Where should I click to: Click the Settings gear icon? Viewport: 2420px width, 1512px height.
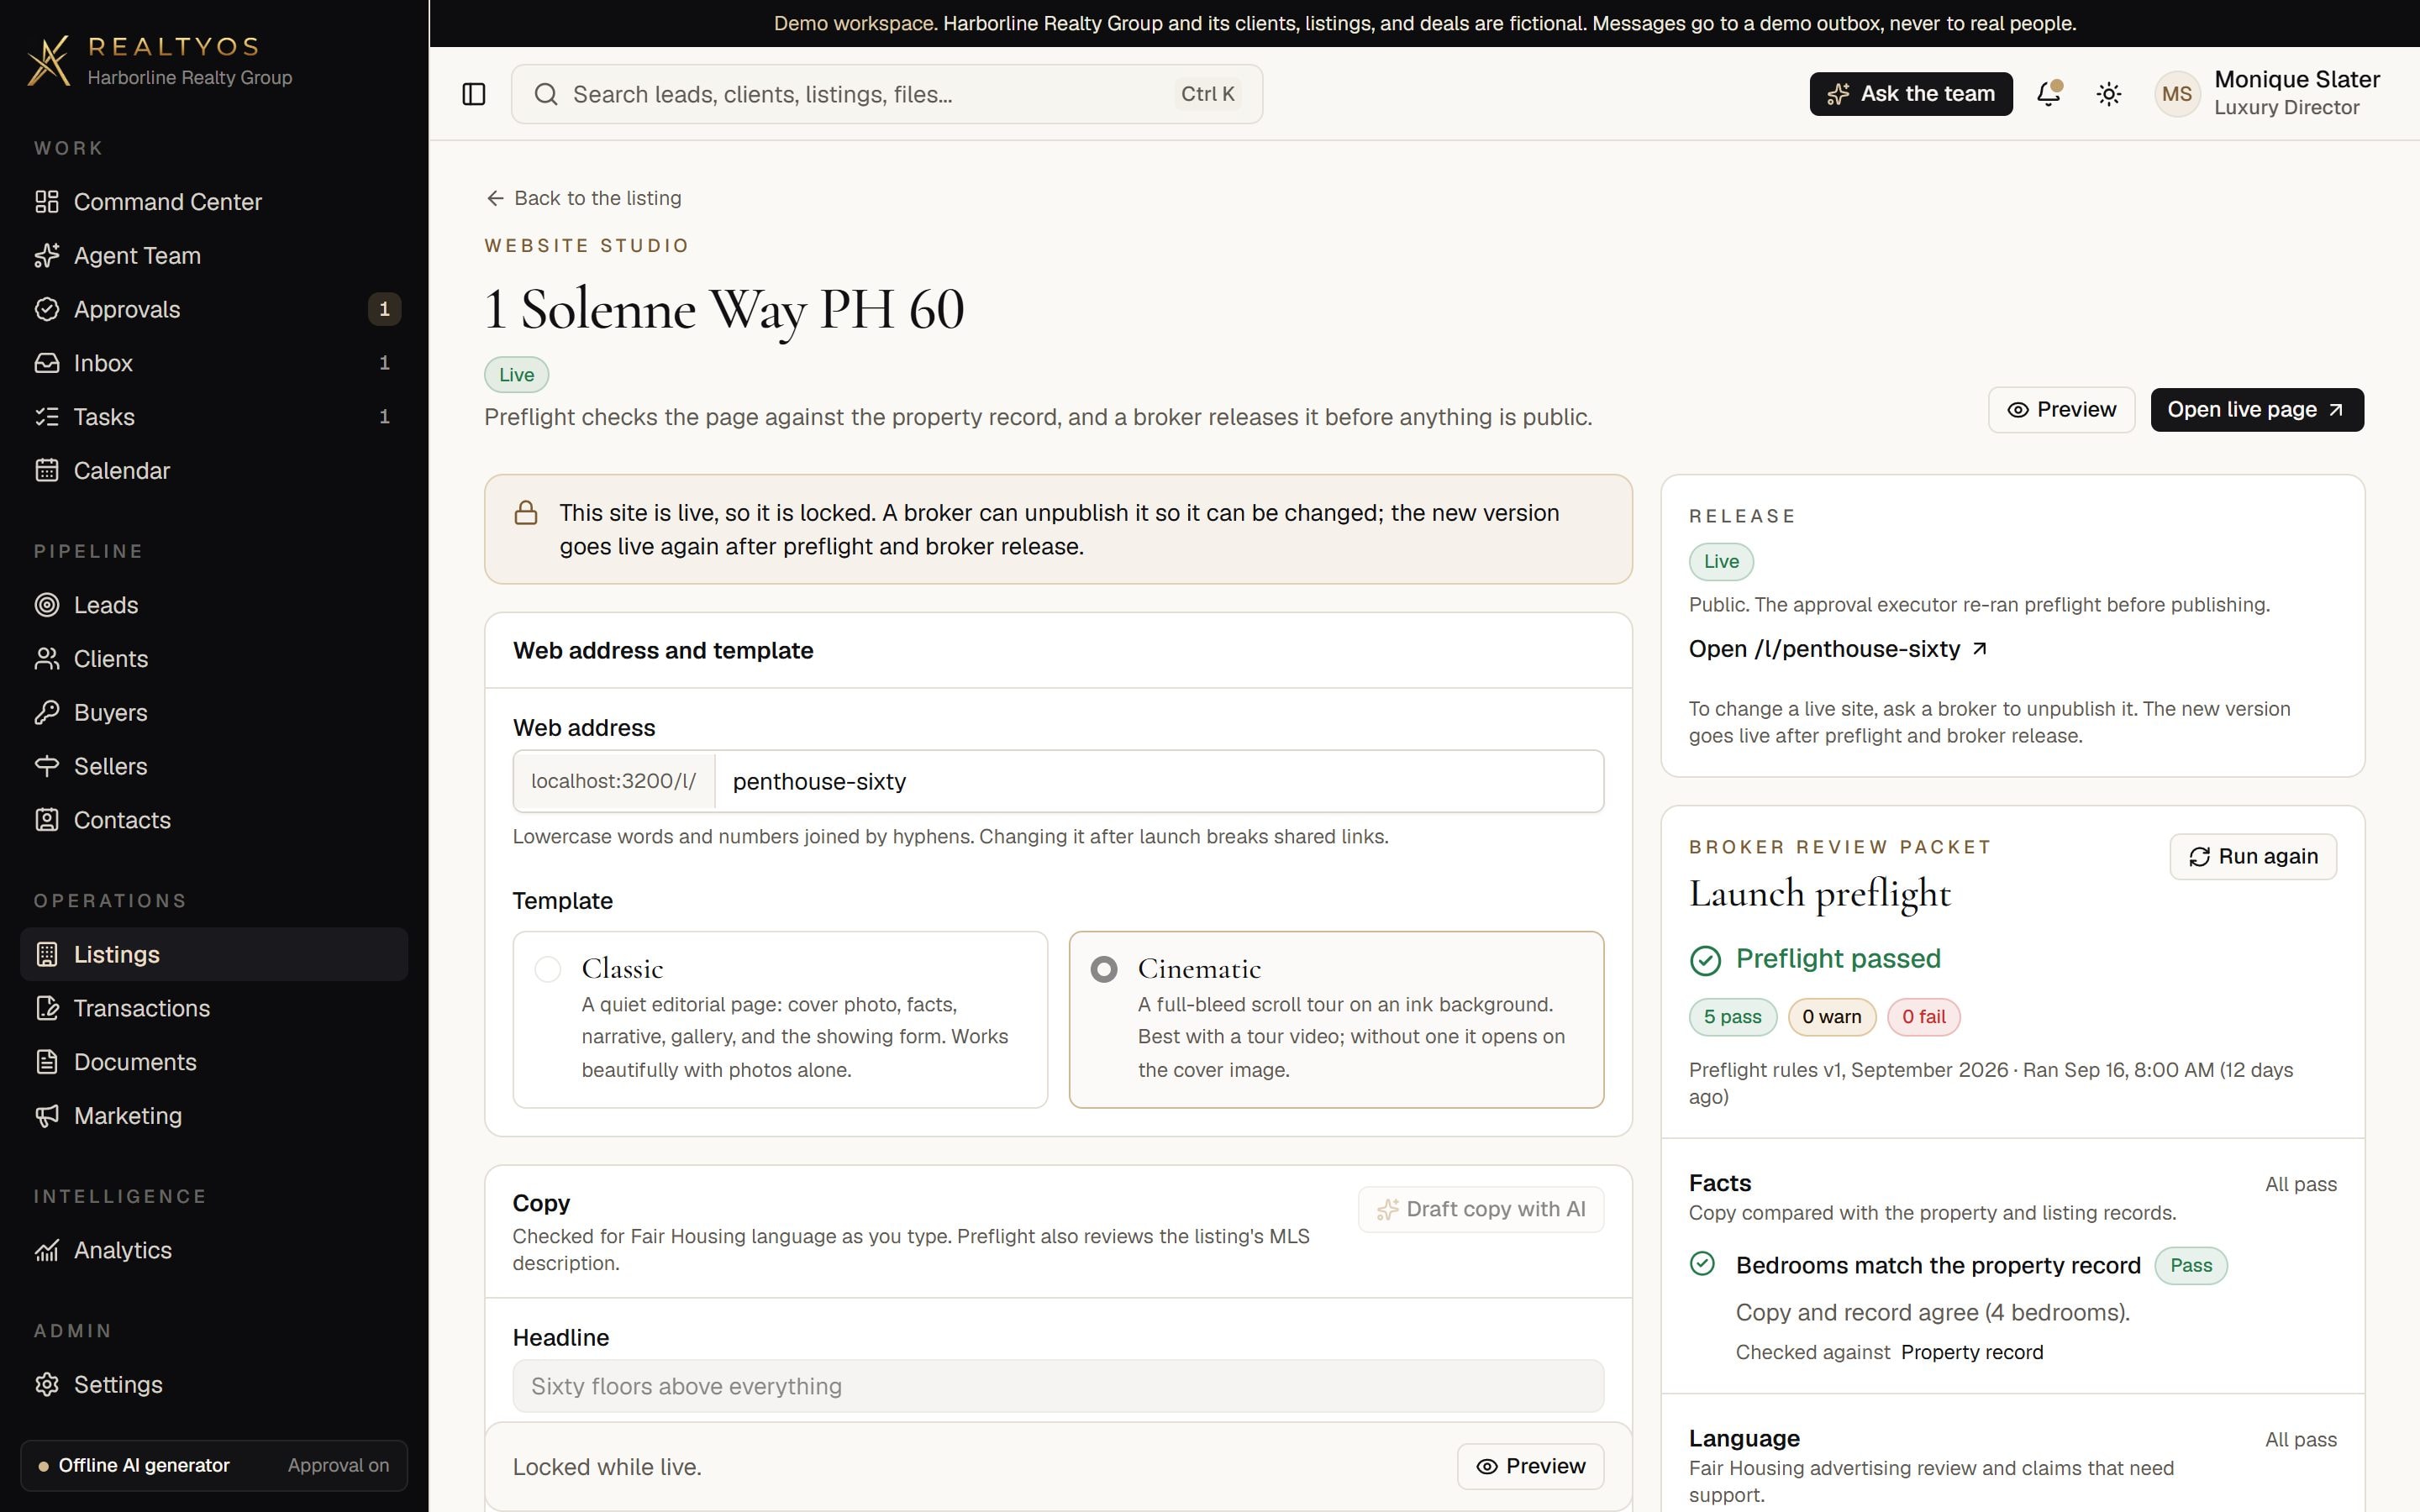pyautogui.click(x=47, y=1384)
